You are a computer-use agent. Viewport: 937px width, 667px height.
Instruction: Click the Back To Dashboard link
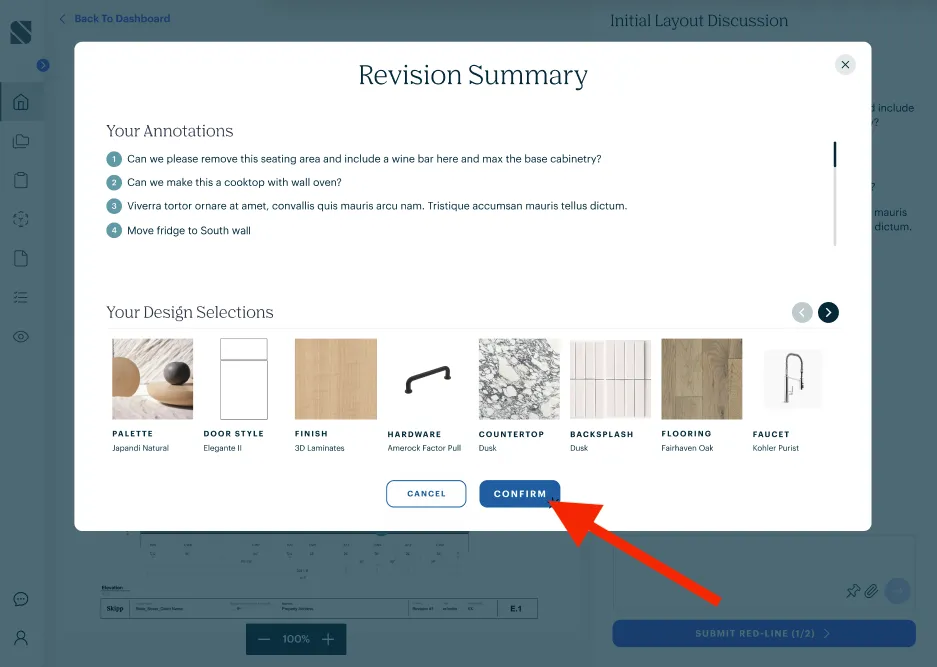115,19
